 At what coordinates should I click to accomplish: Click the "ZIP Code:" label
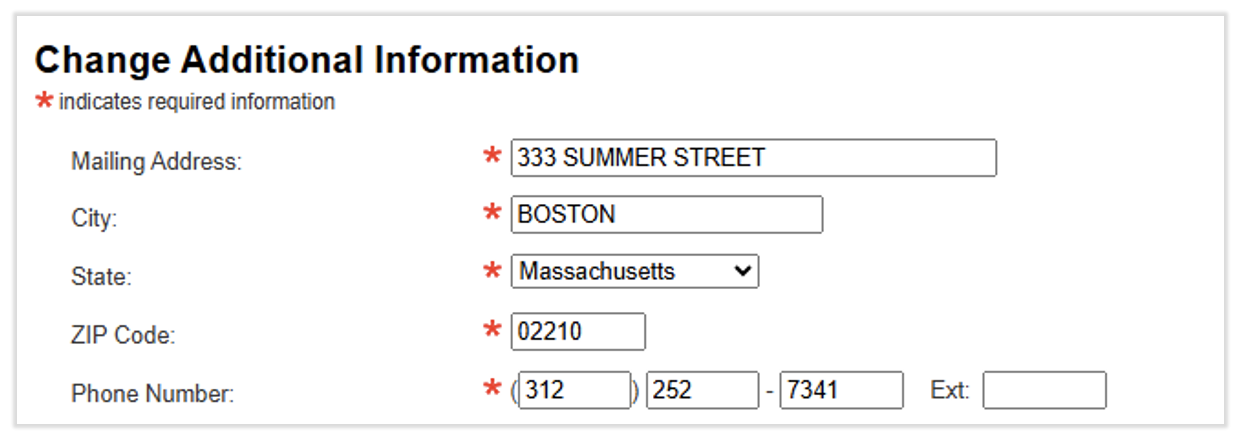click(122, 336)
